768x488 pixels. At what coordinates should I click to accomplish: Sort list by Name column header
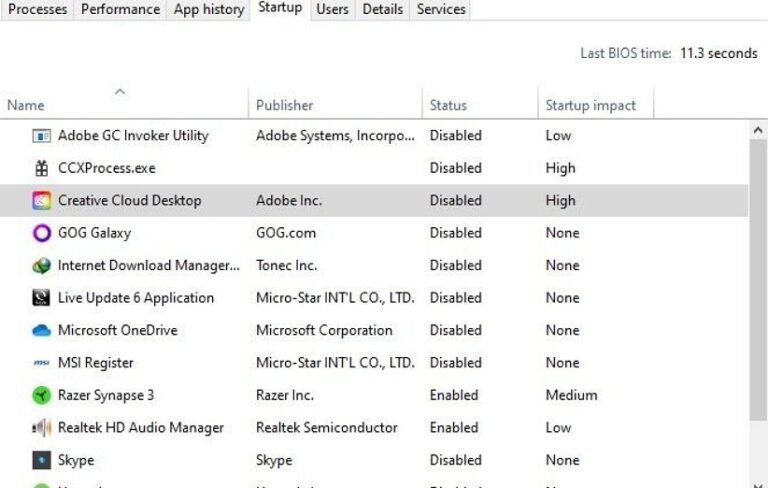click(x=26, y=105)
